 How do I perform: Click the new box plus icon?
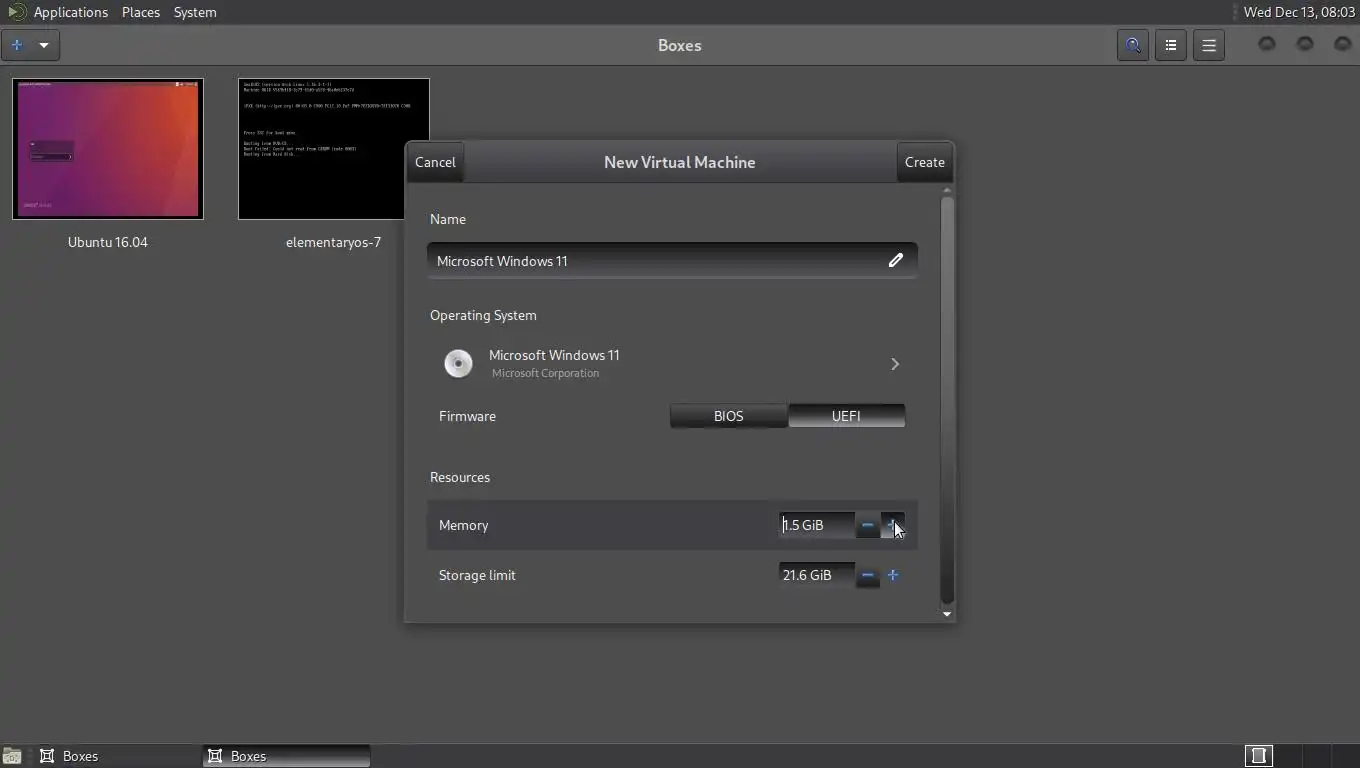(17, 45)
